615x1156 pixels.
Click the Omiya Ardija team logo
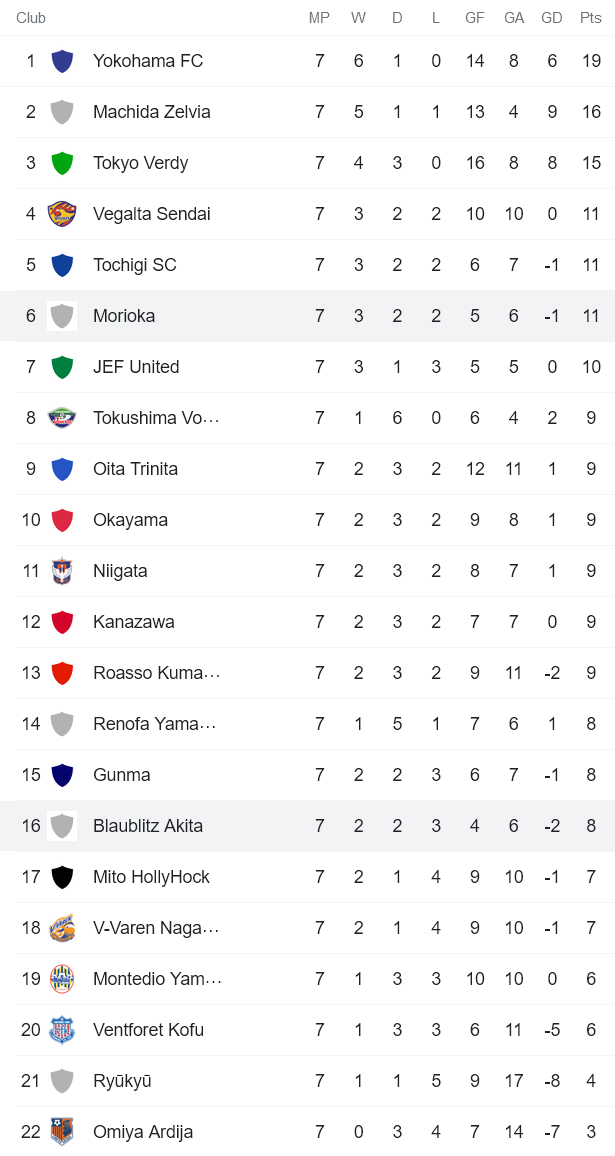tap(62, 1132)
